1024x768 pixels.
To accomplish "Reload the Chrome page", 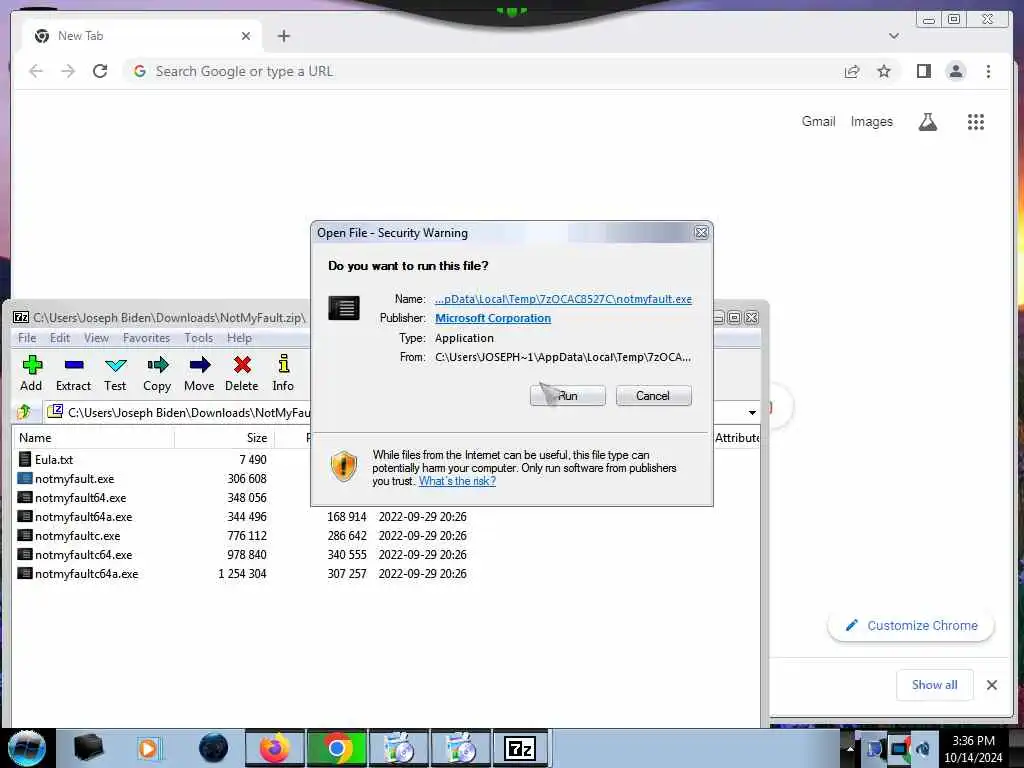I will [x=100, y=71].
